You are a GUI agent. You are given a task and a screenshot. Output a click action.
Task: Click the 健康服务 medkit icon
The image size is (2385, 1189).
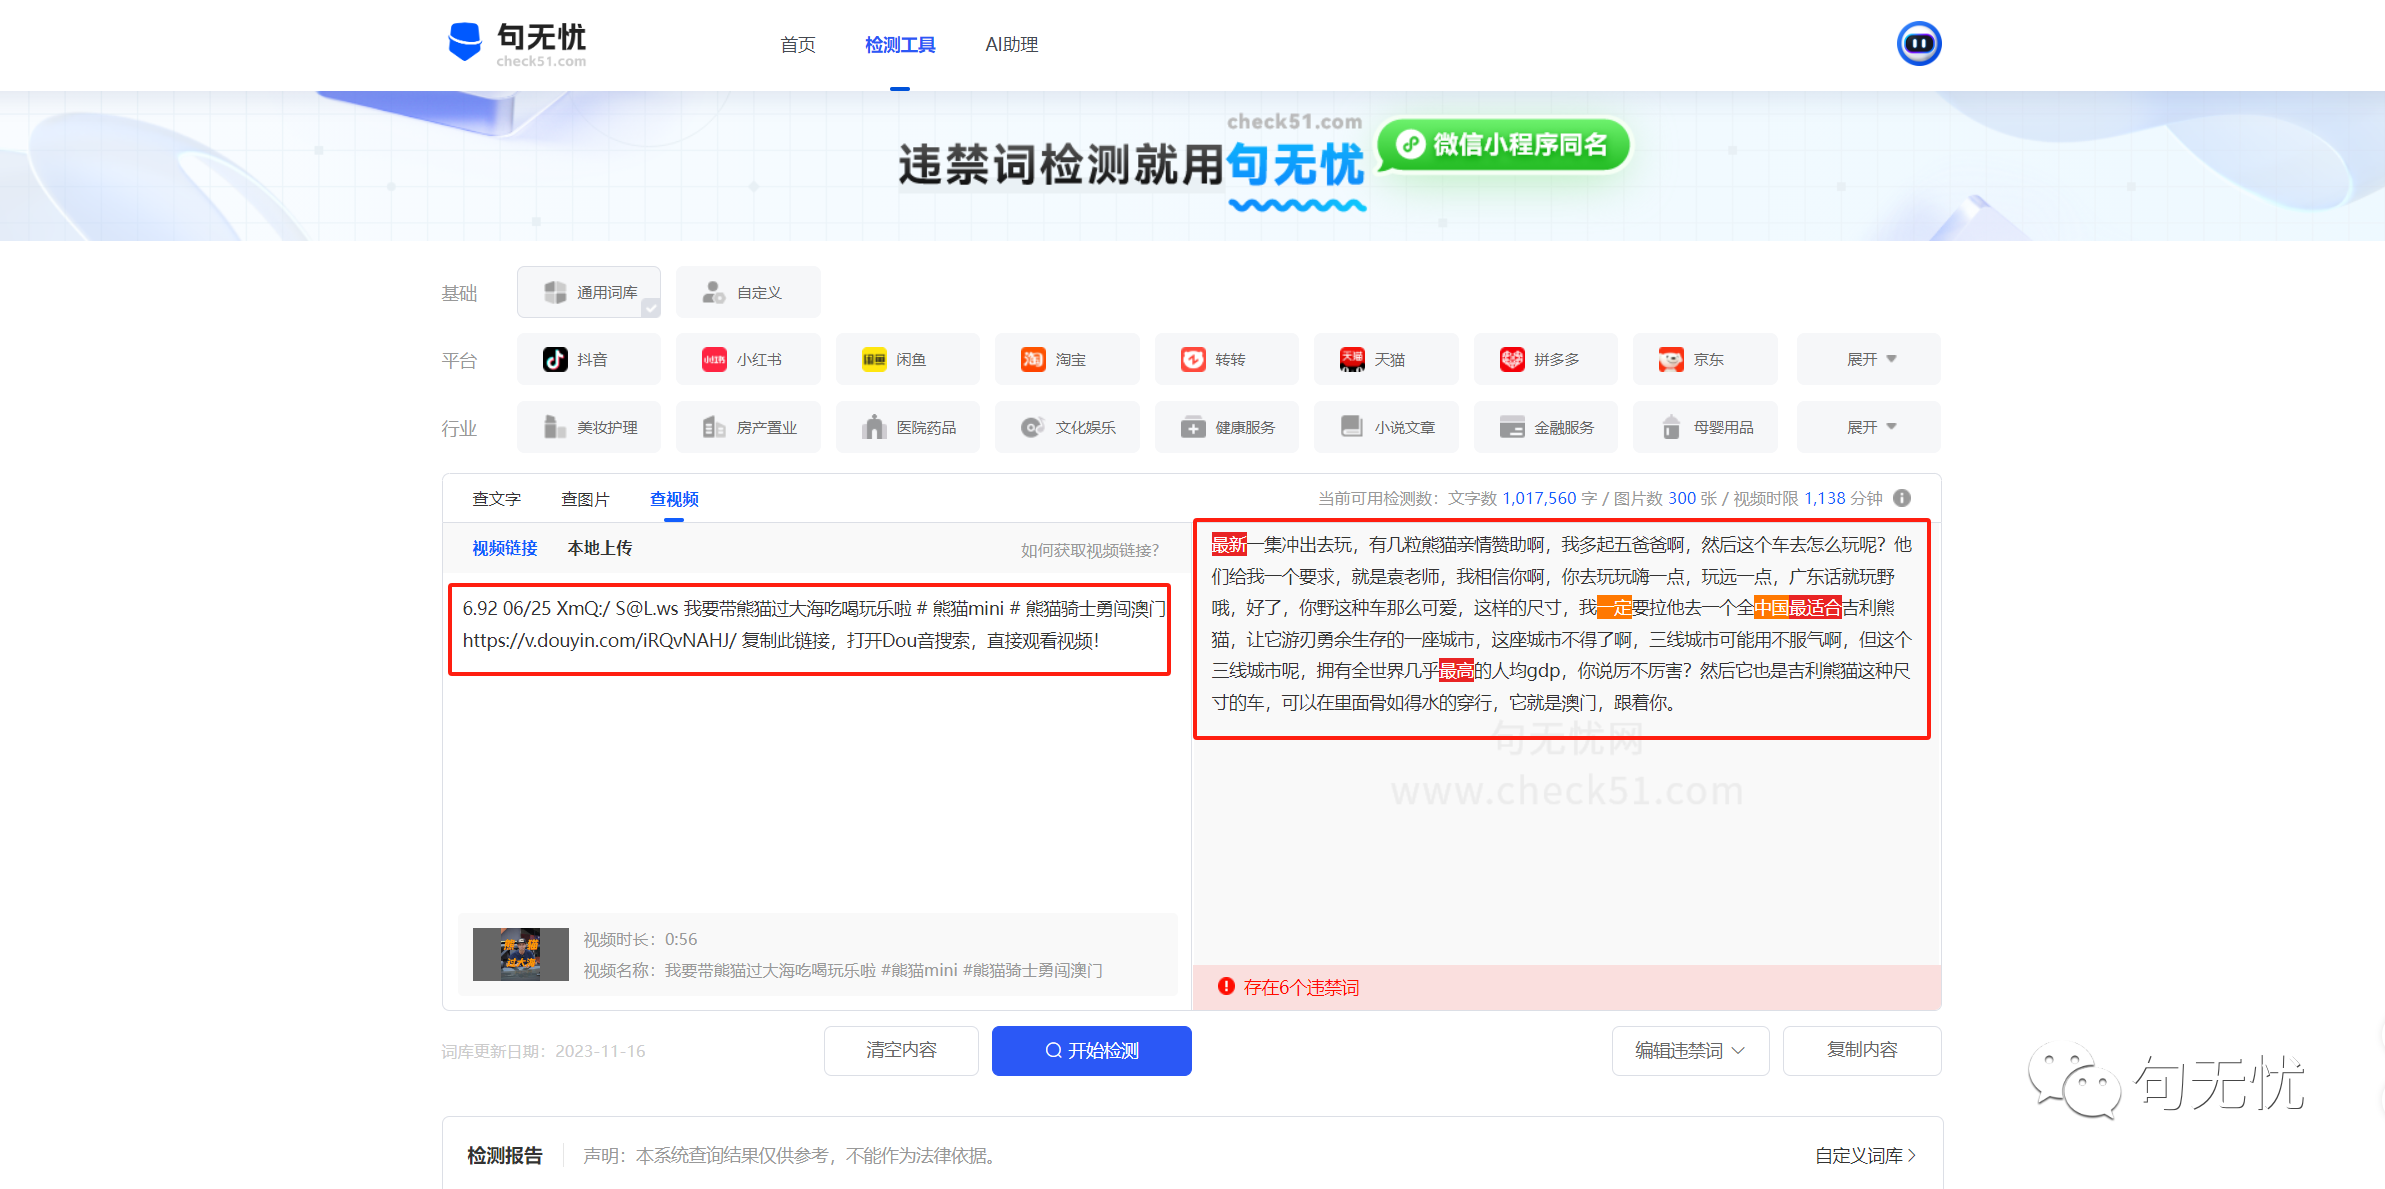click(x=1193, y=427)
